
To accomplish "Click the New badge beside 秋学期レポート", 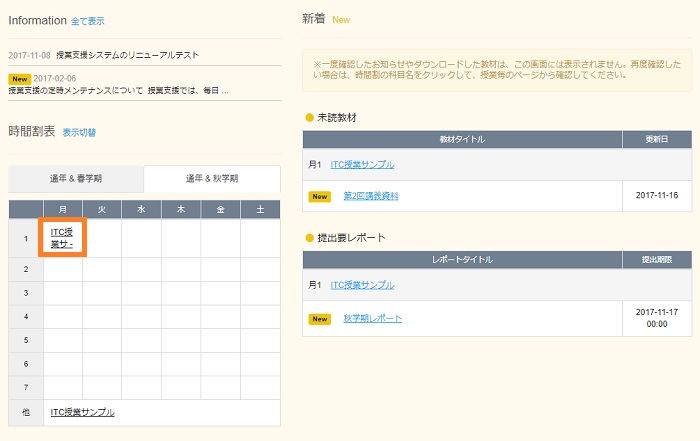I will point(320,318).
